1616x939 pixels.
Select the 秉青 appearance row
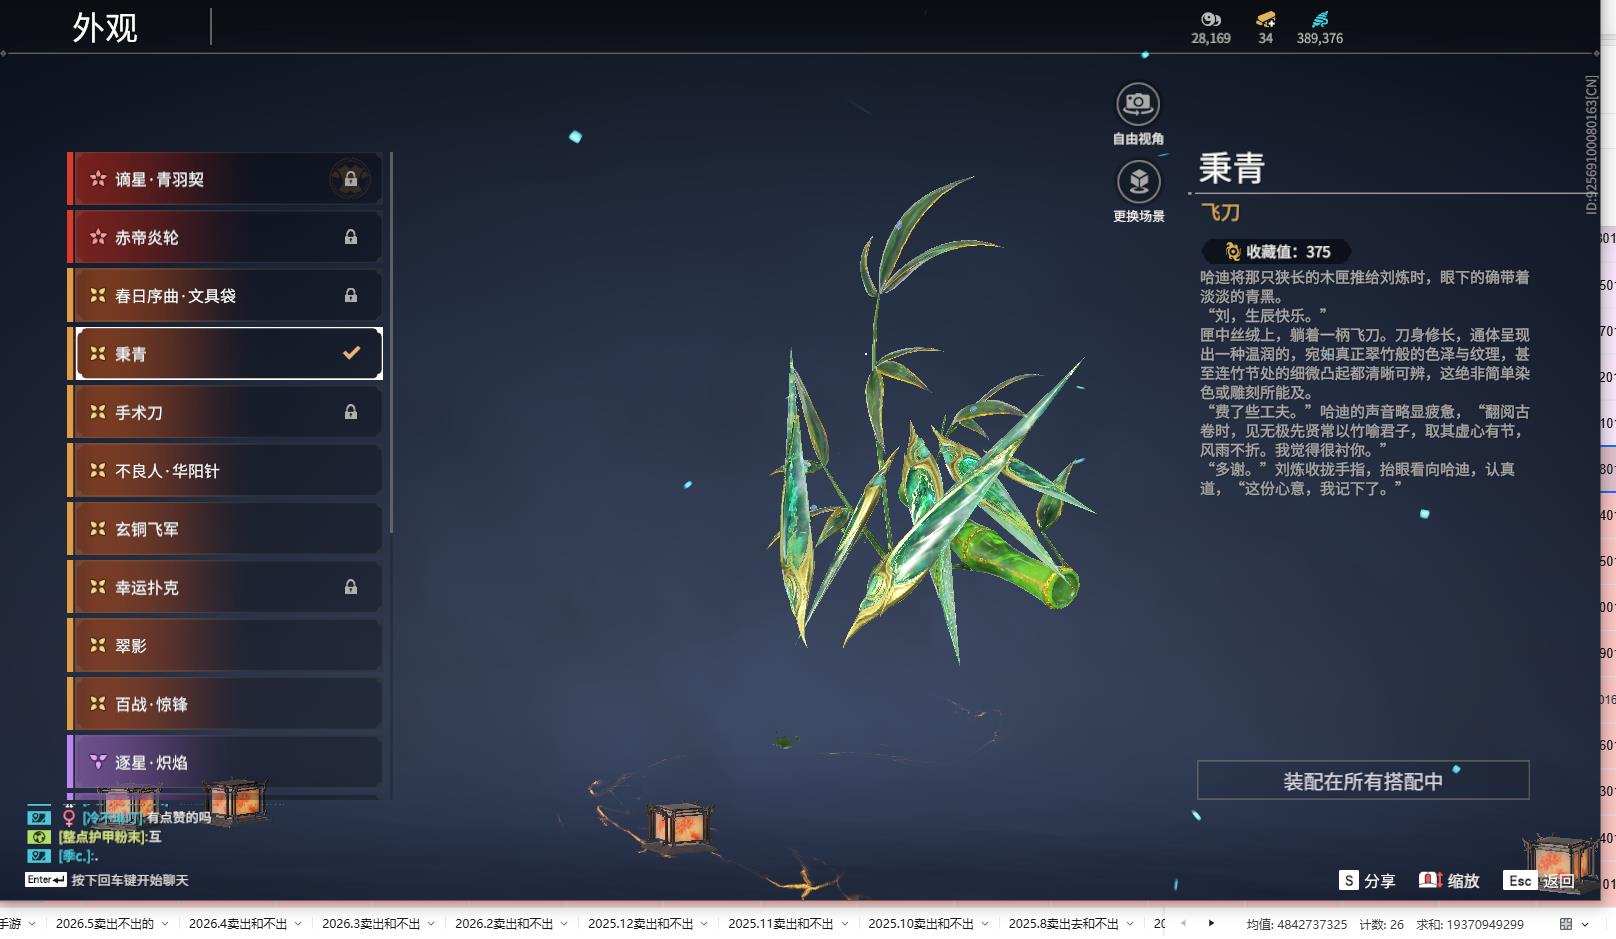(225, 353)
